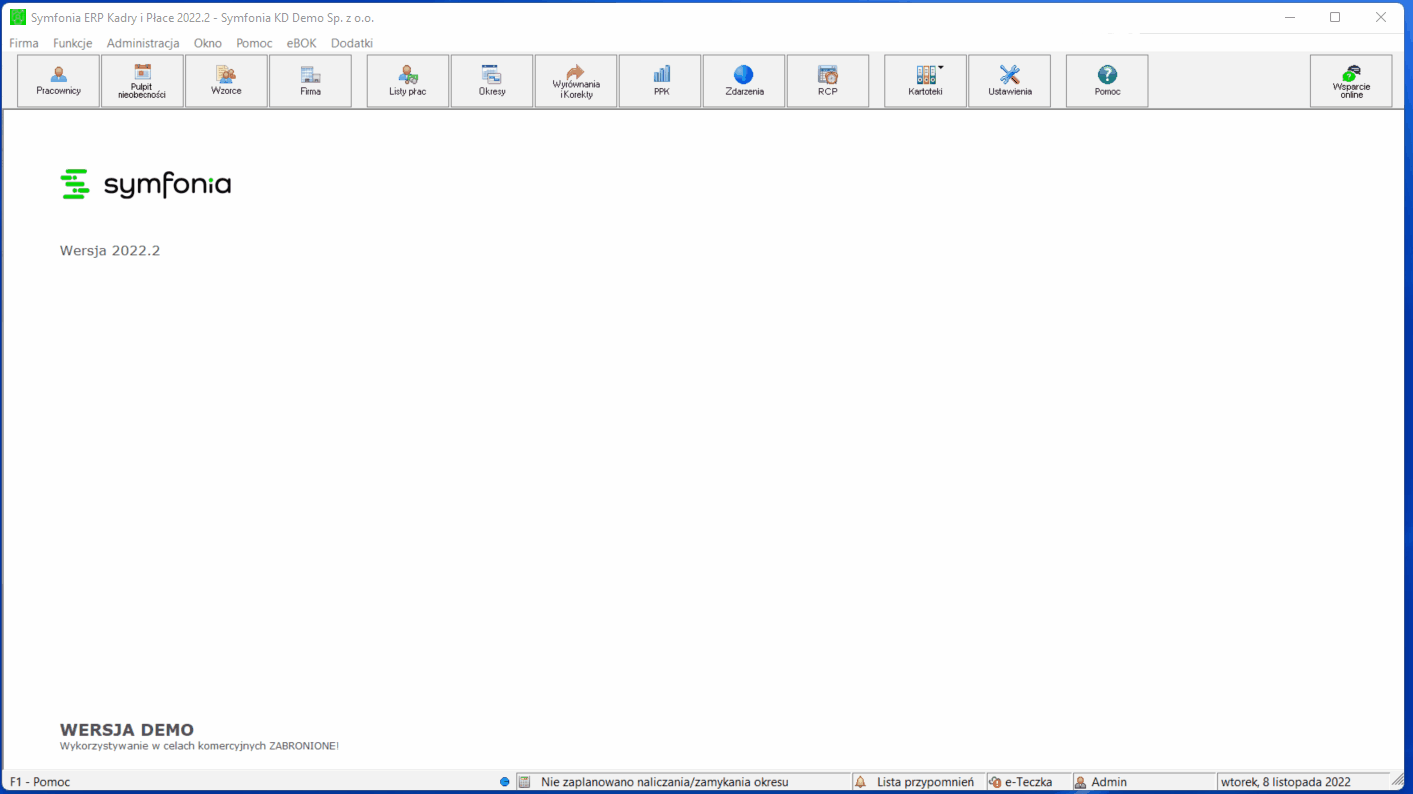Click the bell icon beside Lista przypomnień
1413x794 pixels.
click(x=860, y=782)
